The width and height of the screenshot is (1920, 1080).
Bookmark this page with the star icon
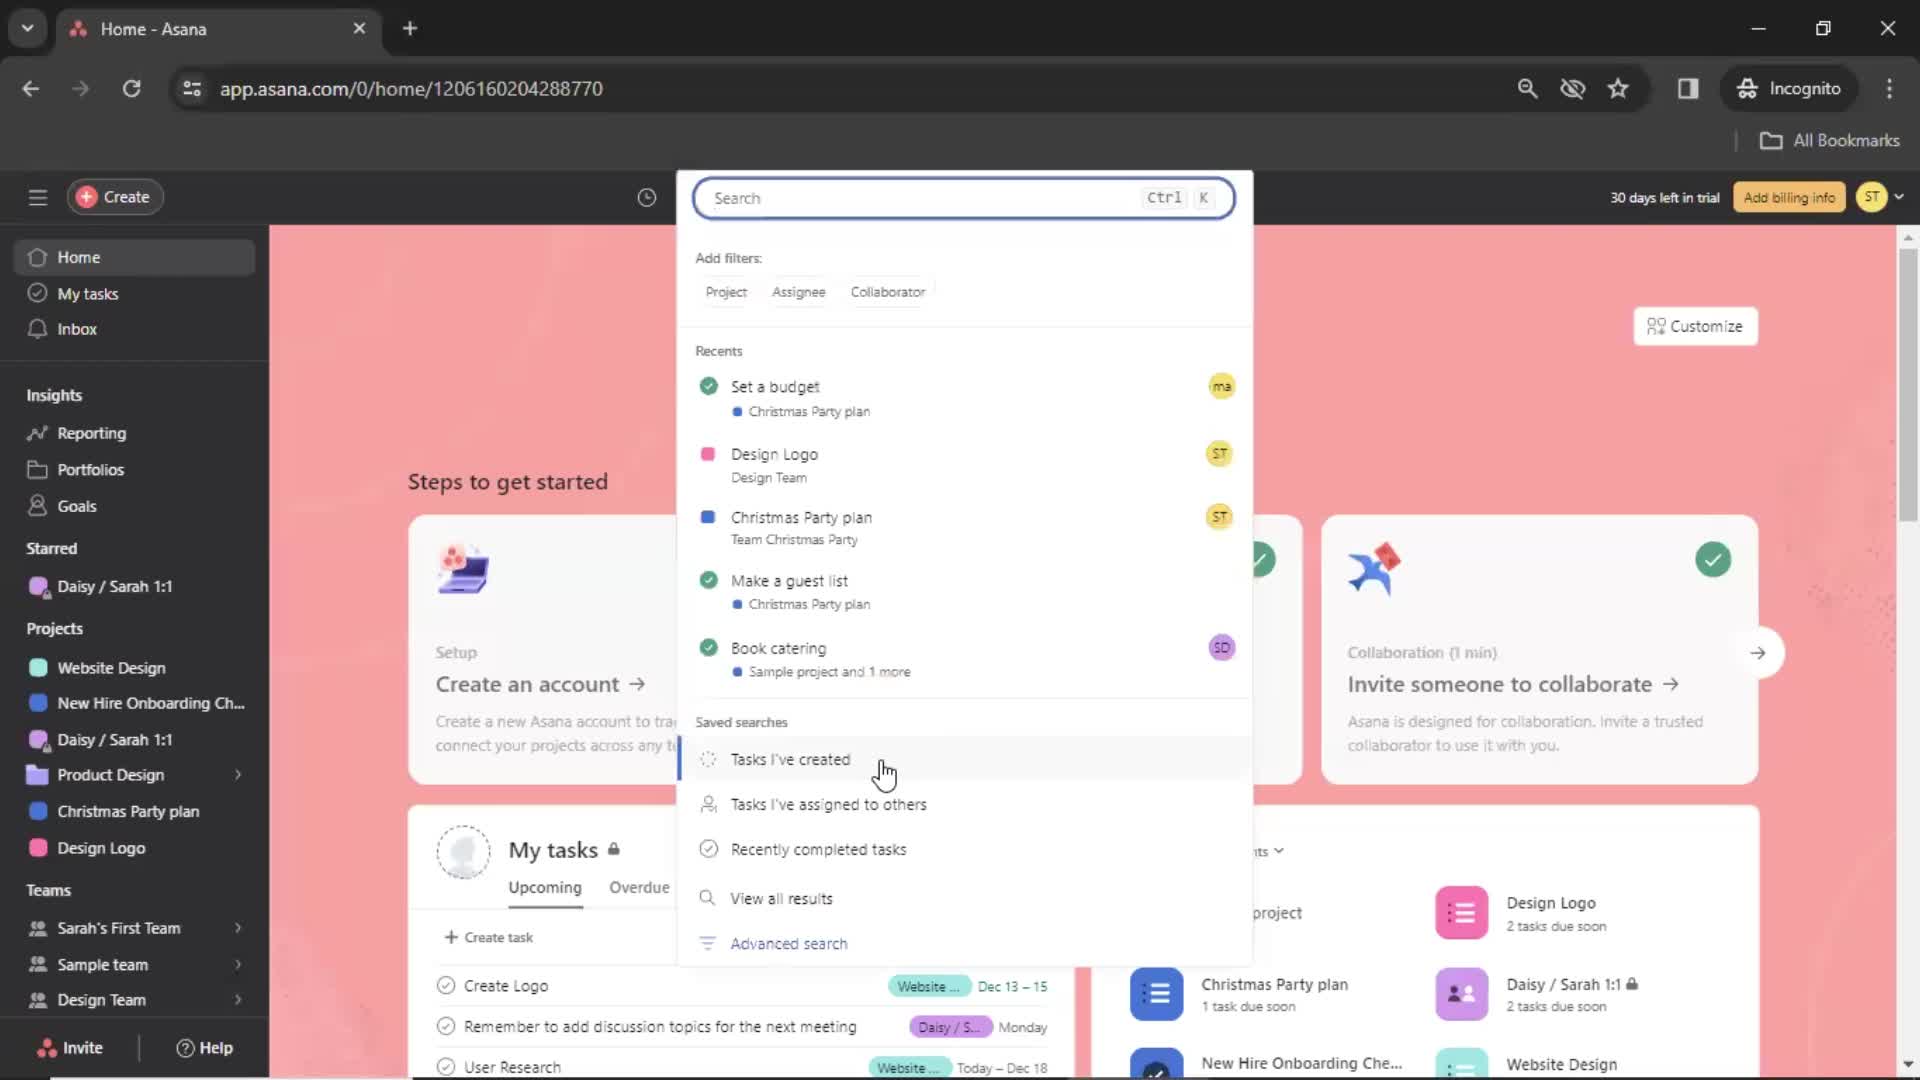[1618, 88]
